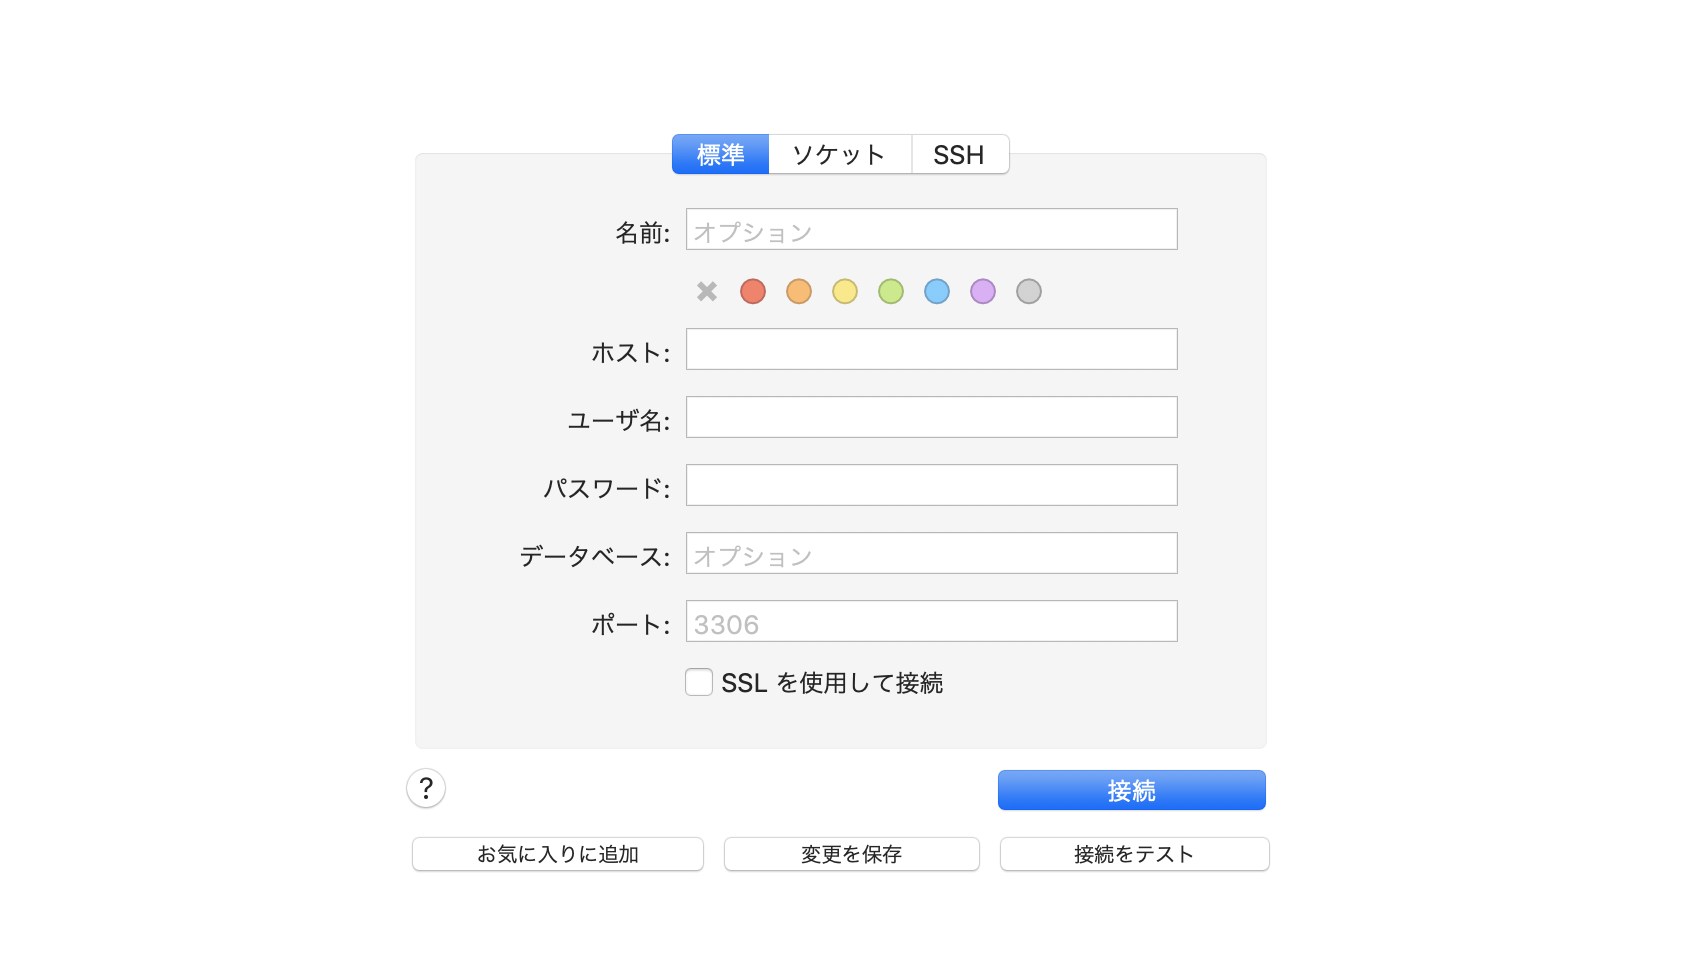Focus the ホスト input field

coord(932,349)
